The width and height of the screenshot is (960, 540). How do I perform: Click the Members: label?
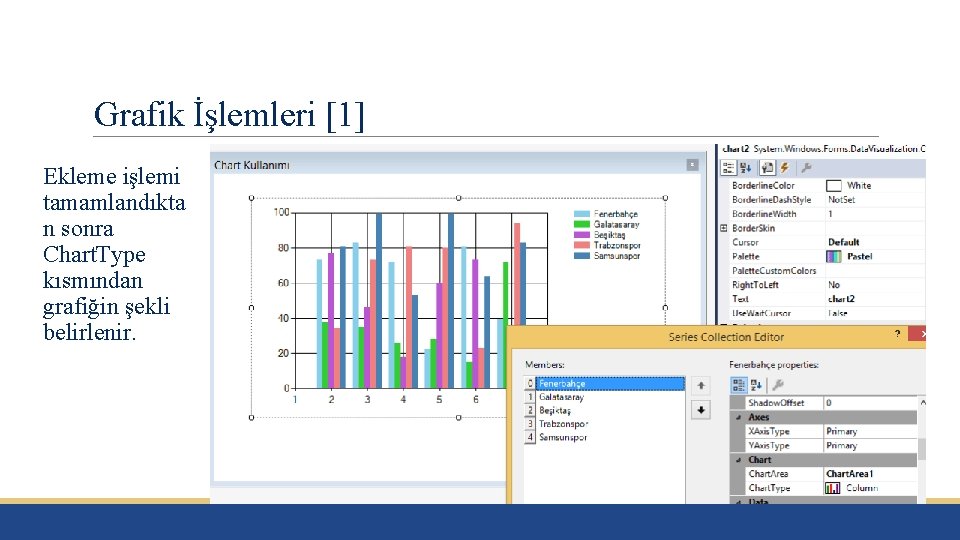tap(544, 365)
